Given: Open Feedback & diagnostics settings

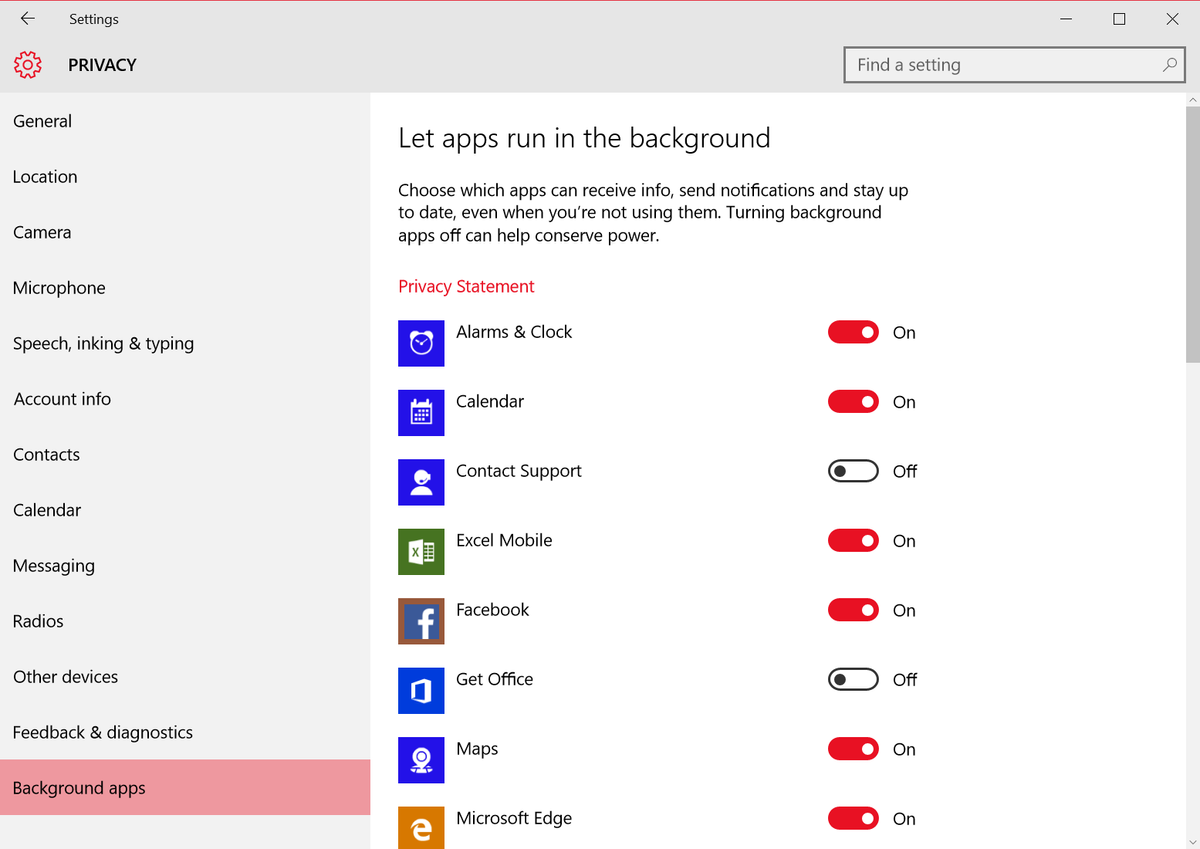Looking at the screenshot, I should [103, 732].
